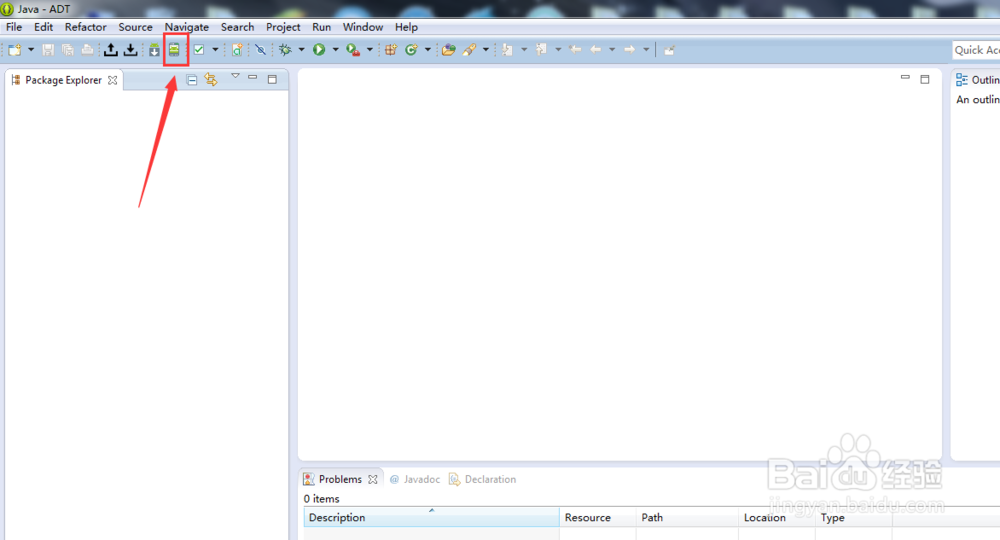Click Collapse All in Package Explorer
The height and width of the screenshot is (540, 1000).
coord(191,80)
